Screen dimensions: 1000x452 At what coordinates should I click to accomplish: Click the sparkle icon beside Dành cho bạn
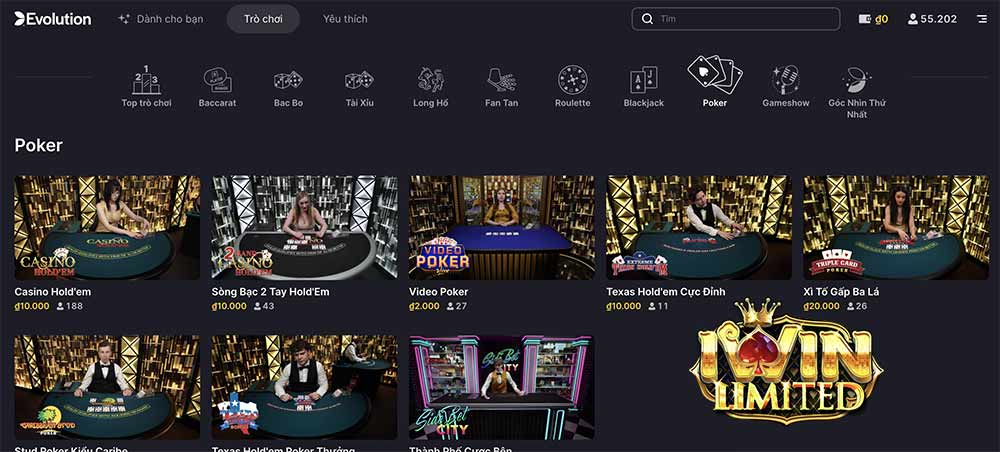click(x=124, y=19)
